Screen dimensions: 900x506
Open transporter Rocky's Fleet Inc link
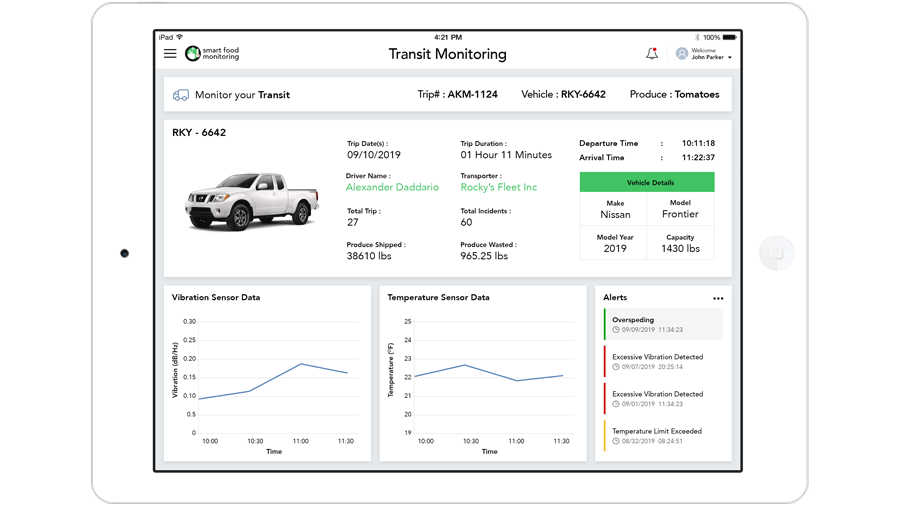498,187
